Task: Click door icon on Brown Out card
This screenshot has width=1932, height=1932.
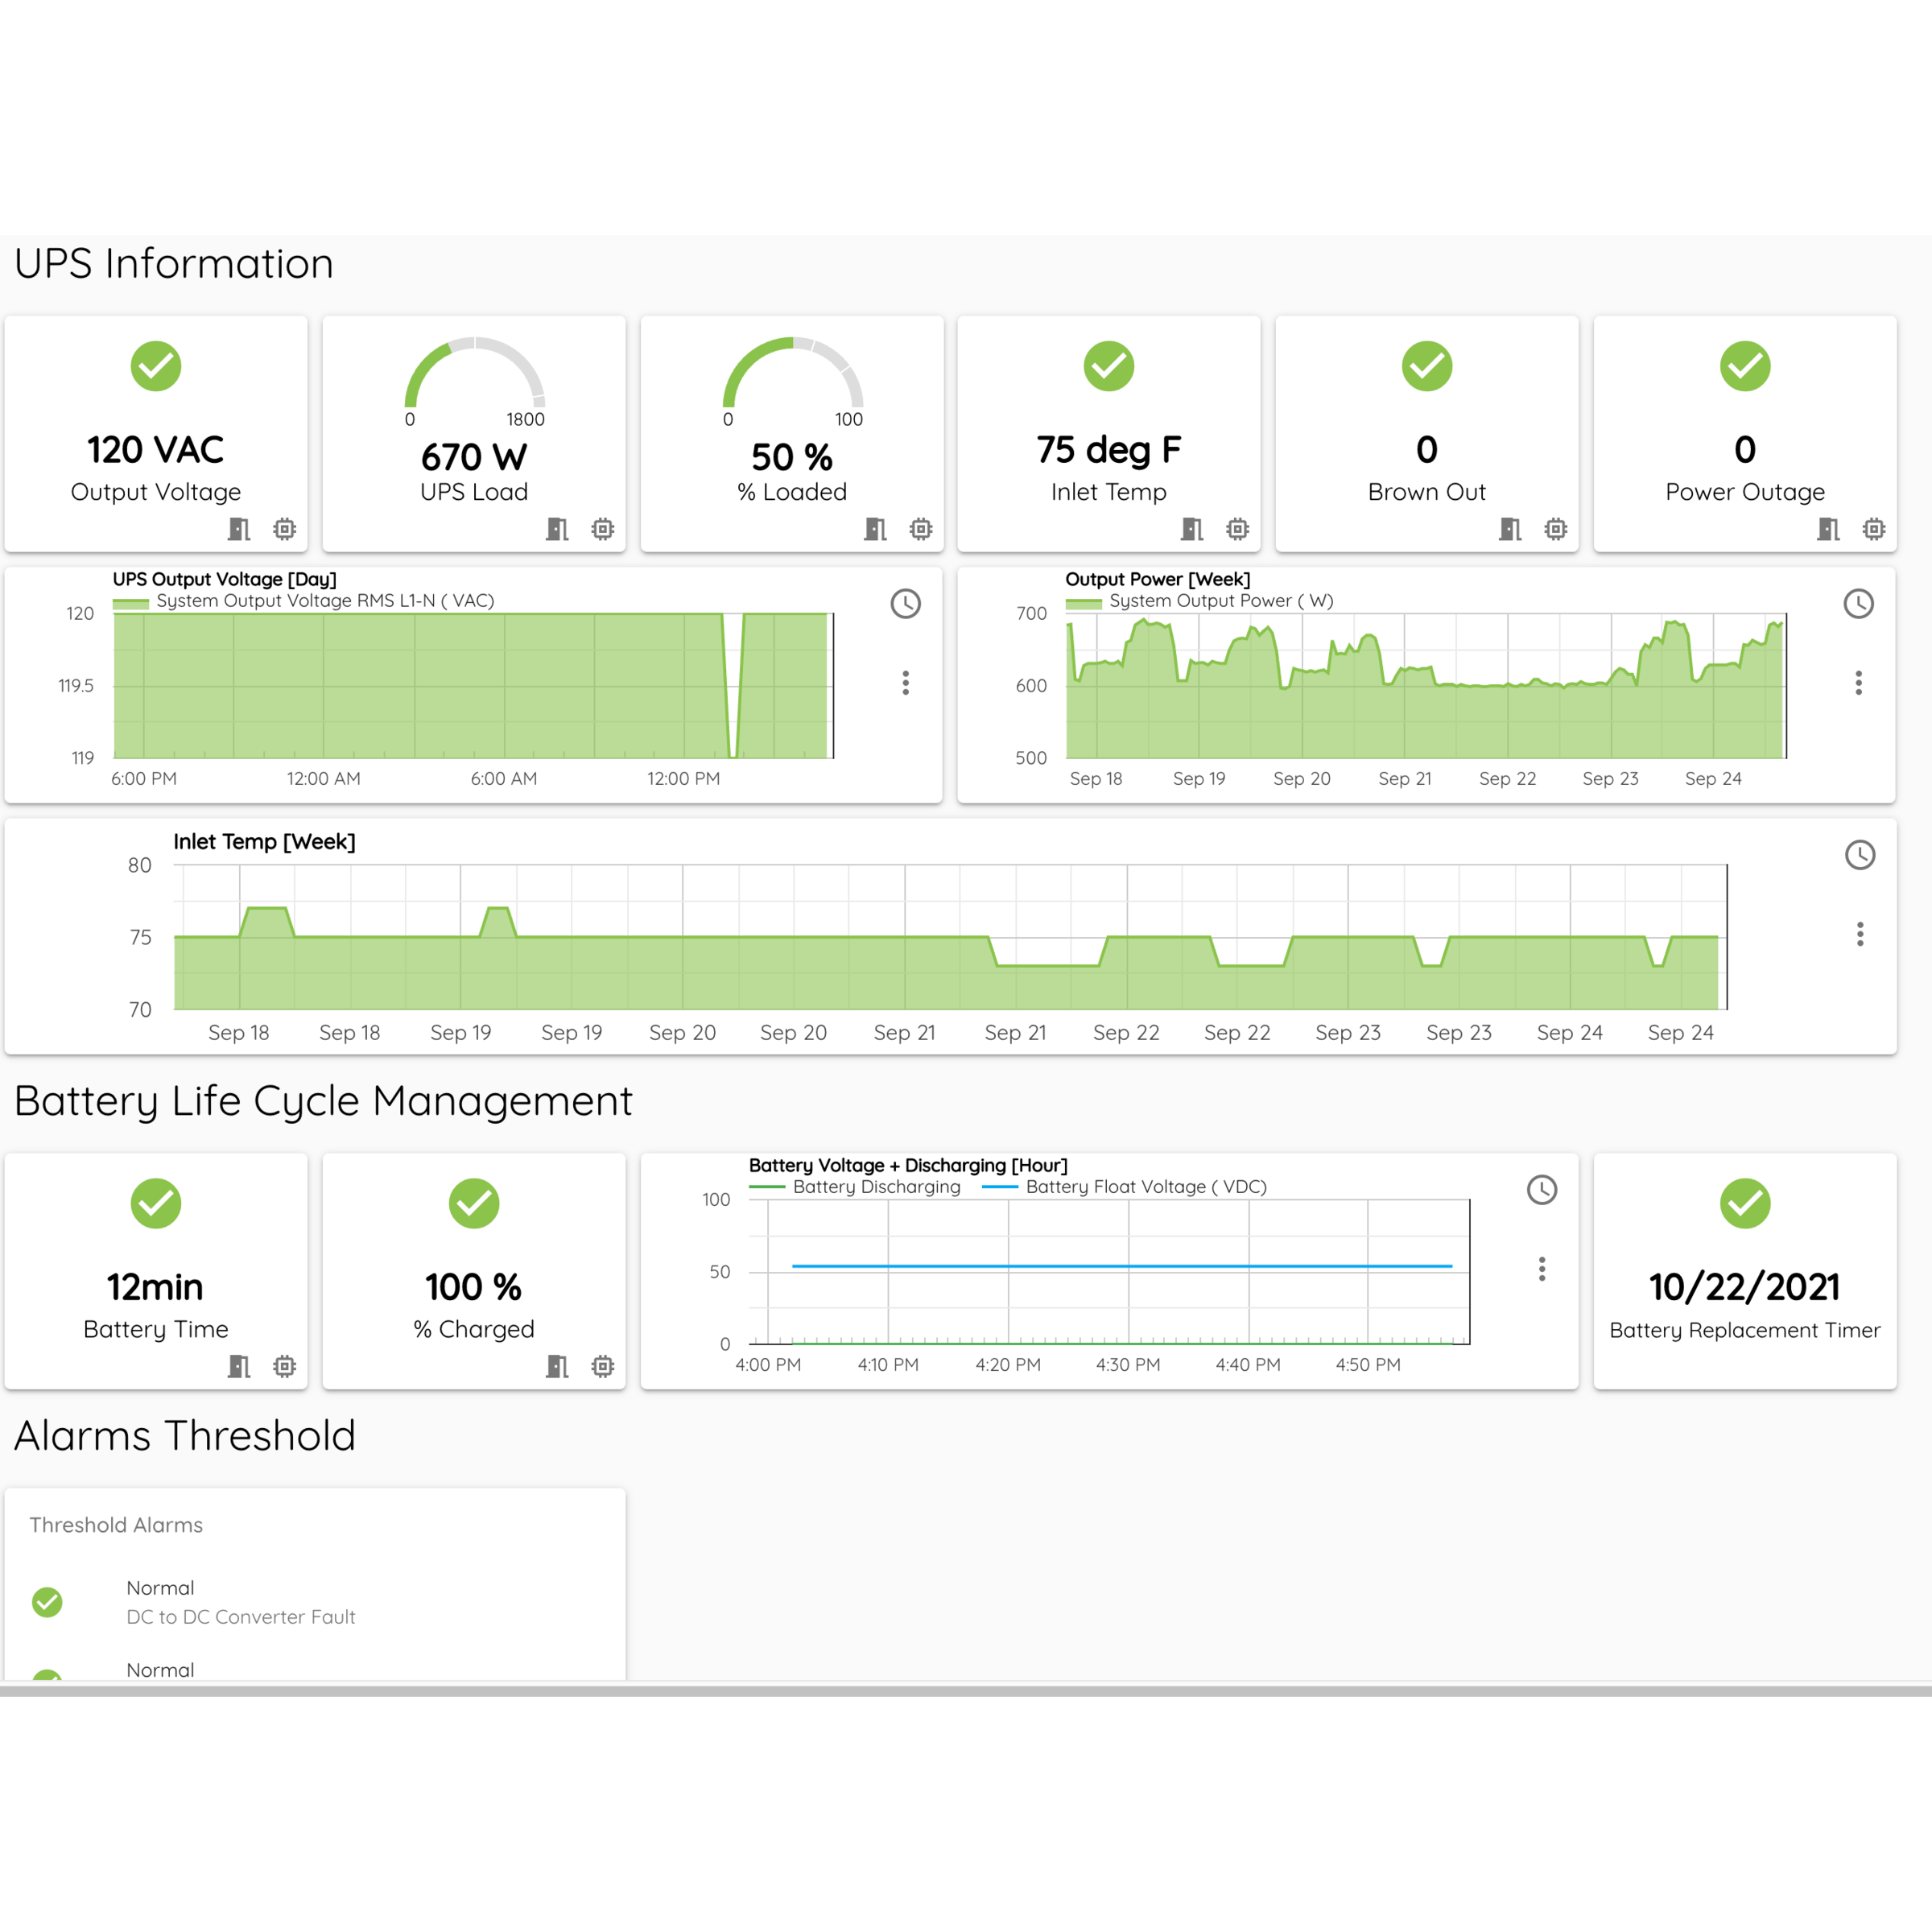Action: point(1510,529)
